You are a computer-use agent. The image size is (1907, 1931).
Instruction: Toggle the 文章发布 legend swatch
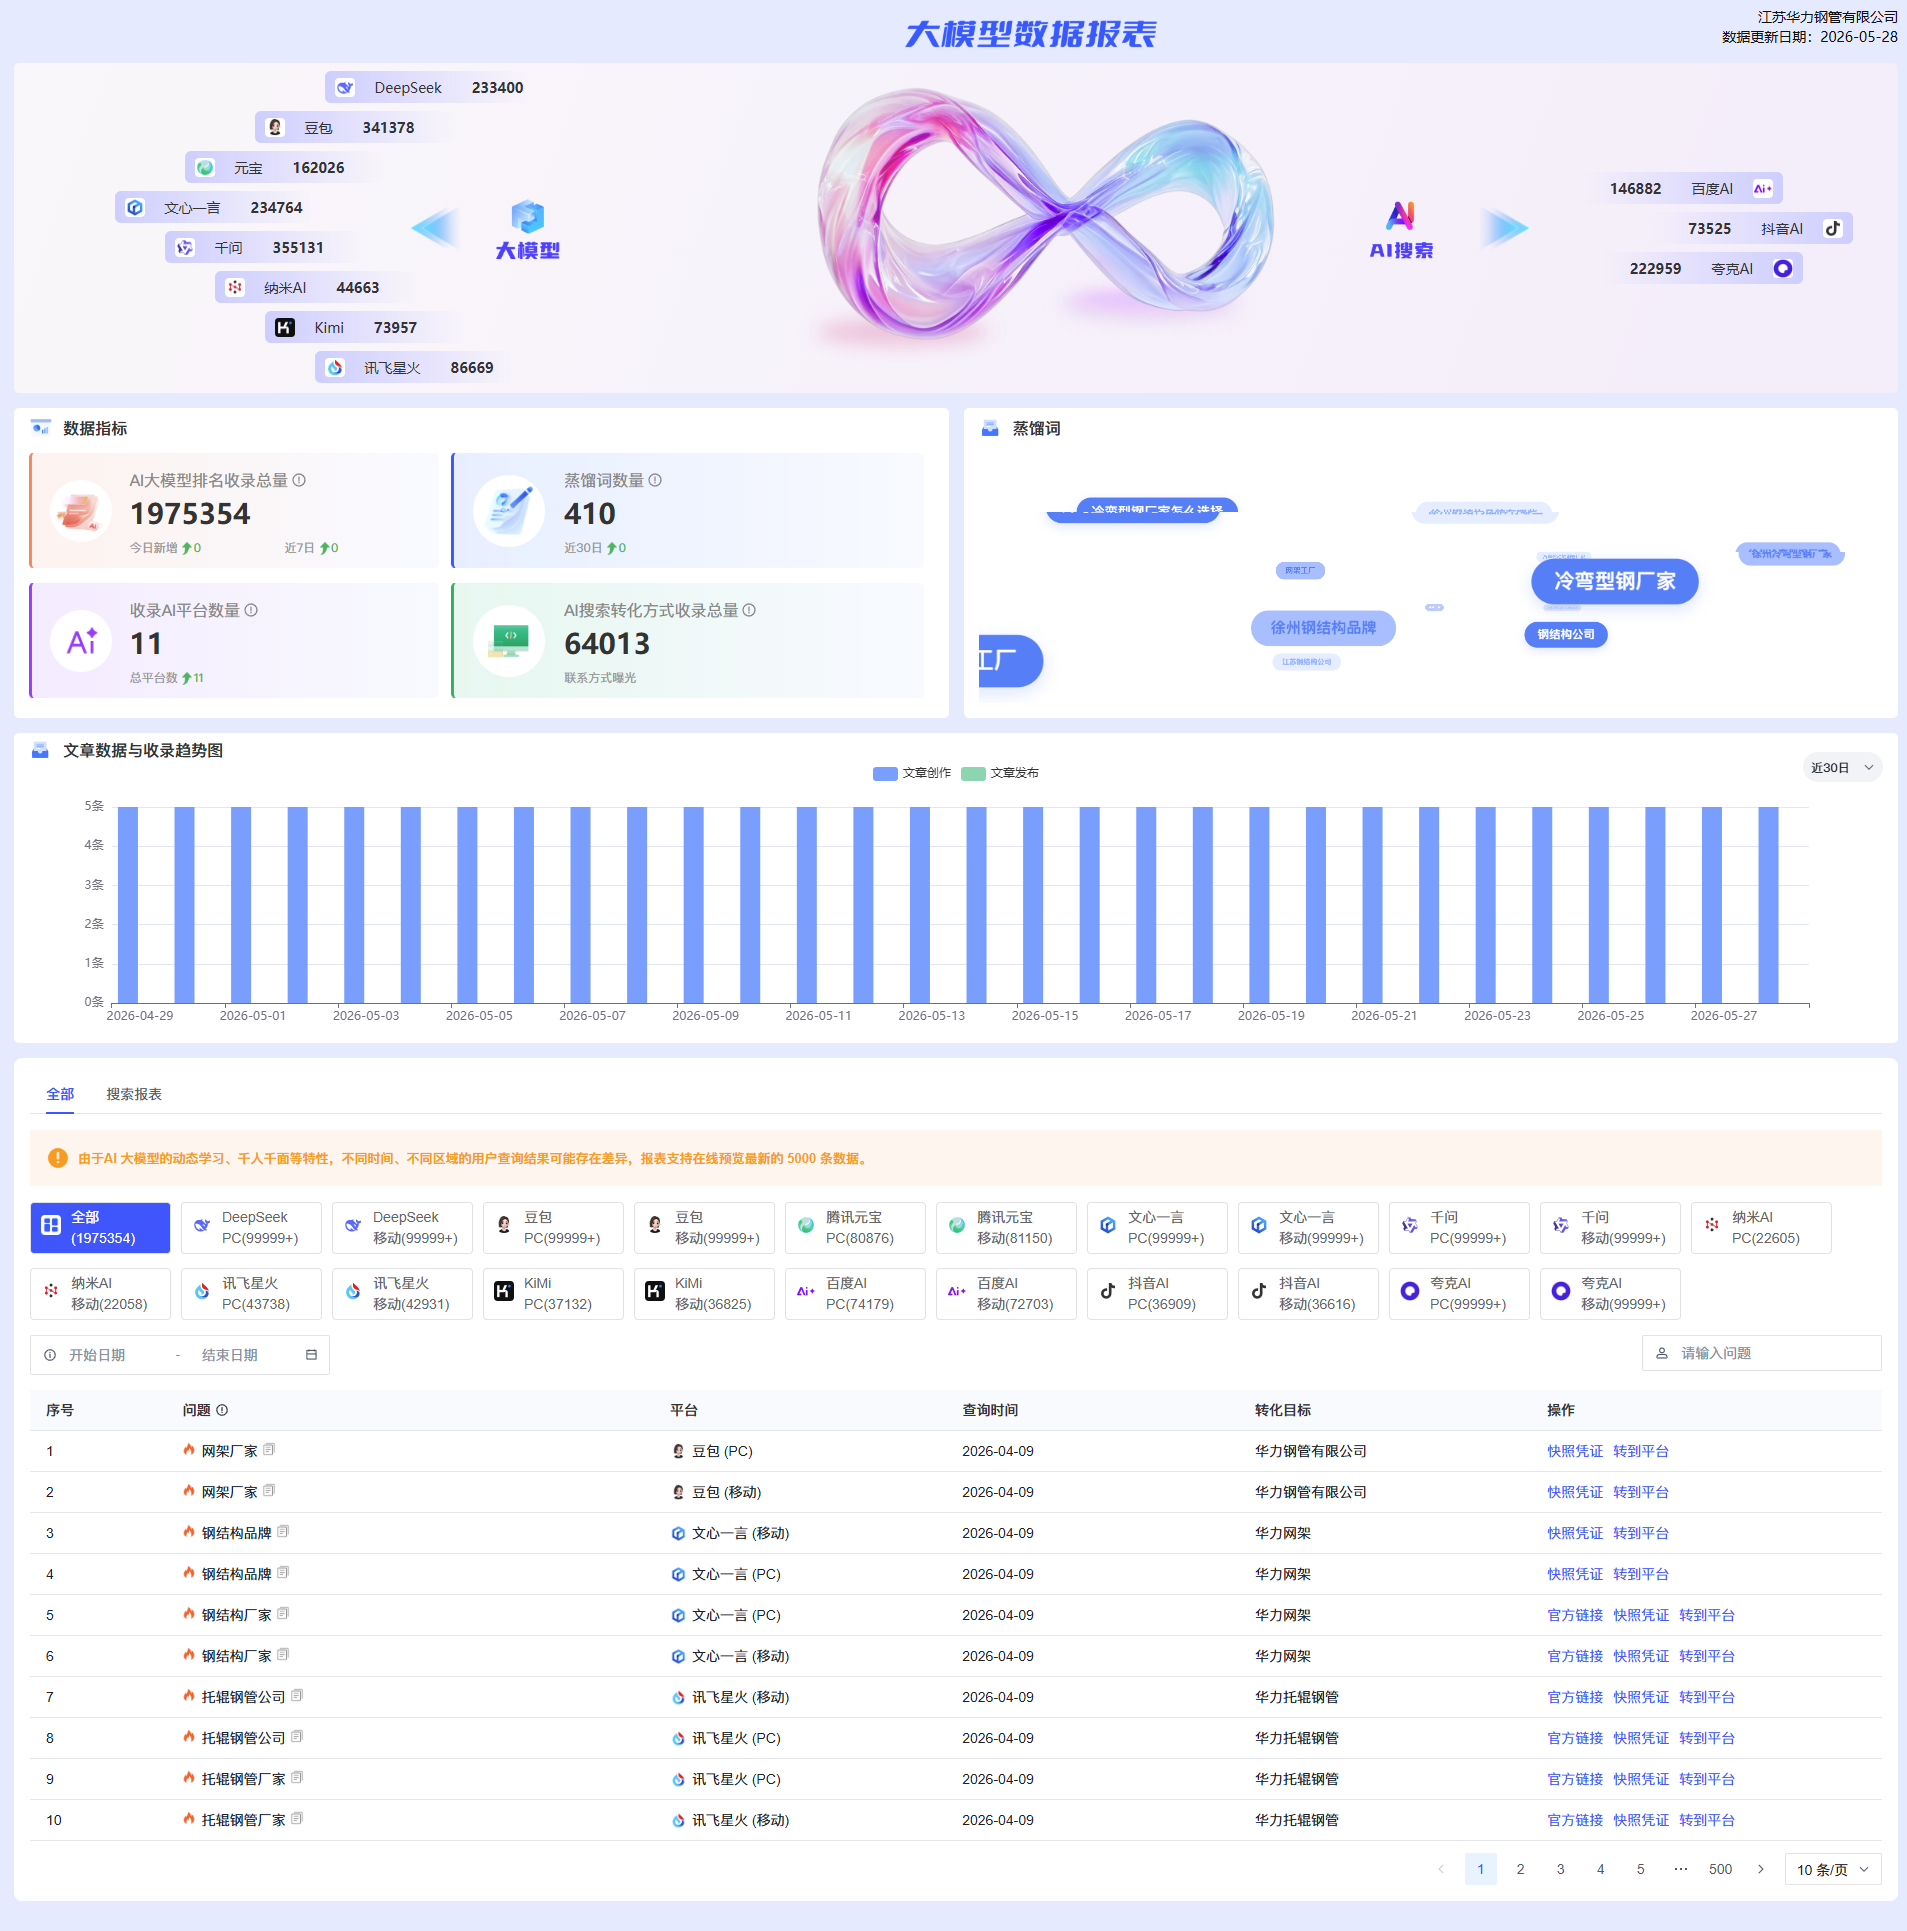click(973, 773)
